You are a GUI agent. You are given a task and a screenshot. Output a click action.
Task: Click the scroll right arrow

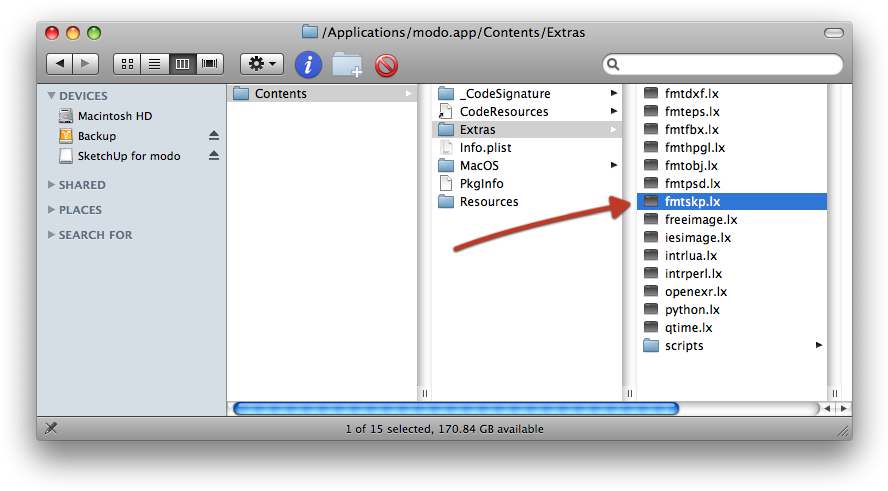pos(843,408)
